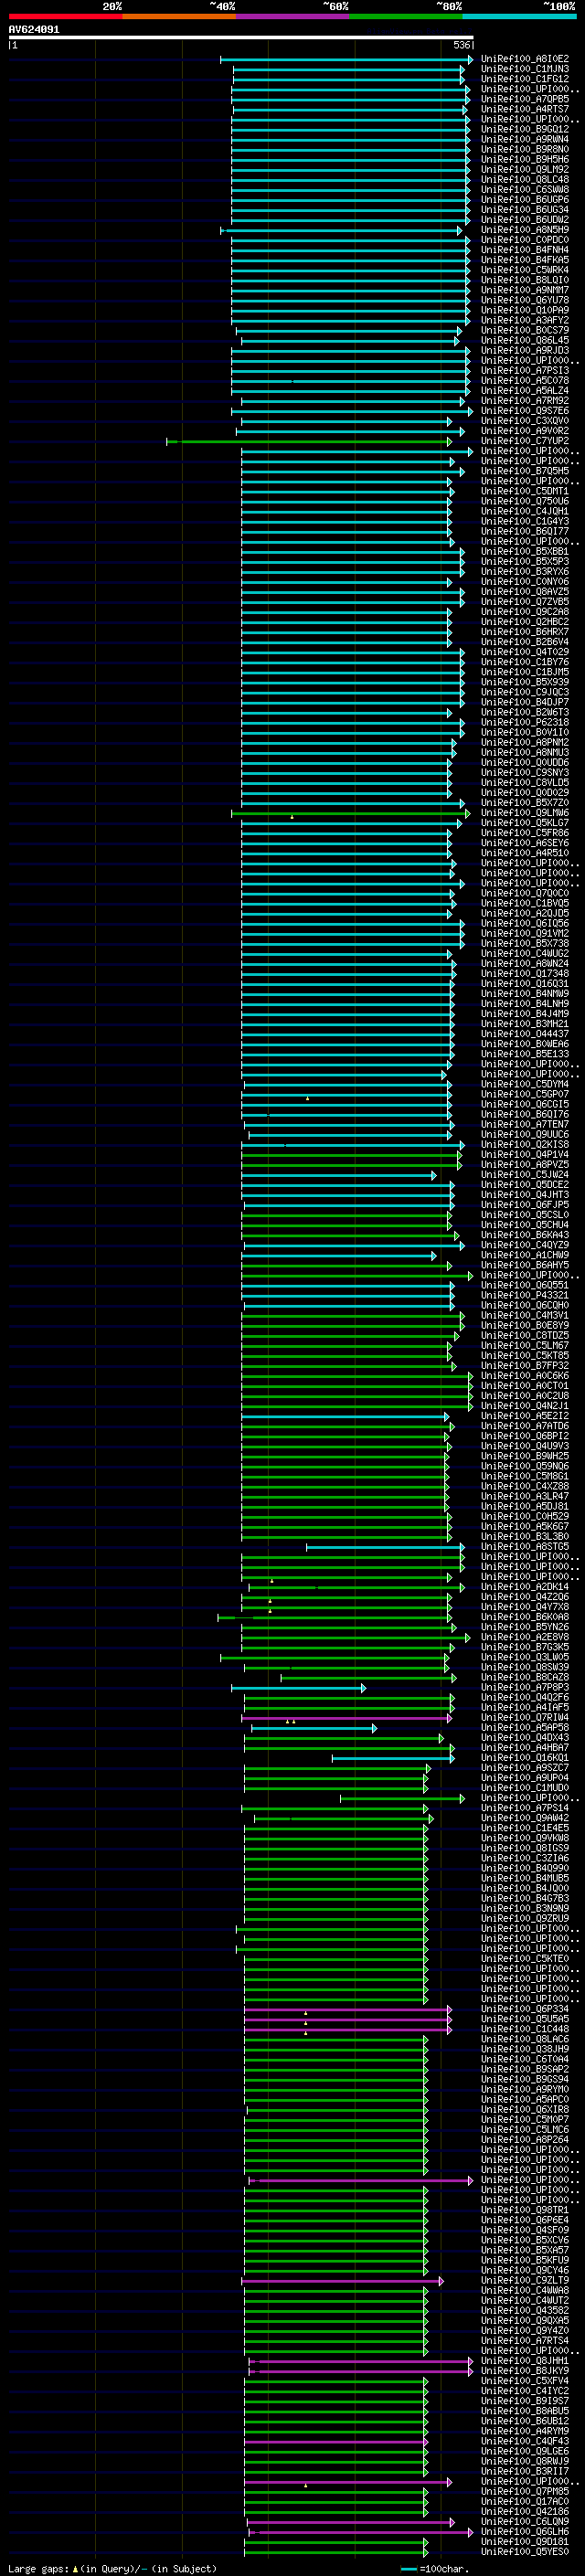The image size is (585, 2576).
Task: Select hit label UniRef100_Q9S7E6
Action: [525, 411]
